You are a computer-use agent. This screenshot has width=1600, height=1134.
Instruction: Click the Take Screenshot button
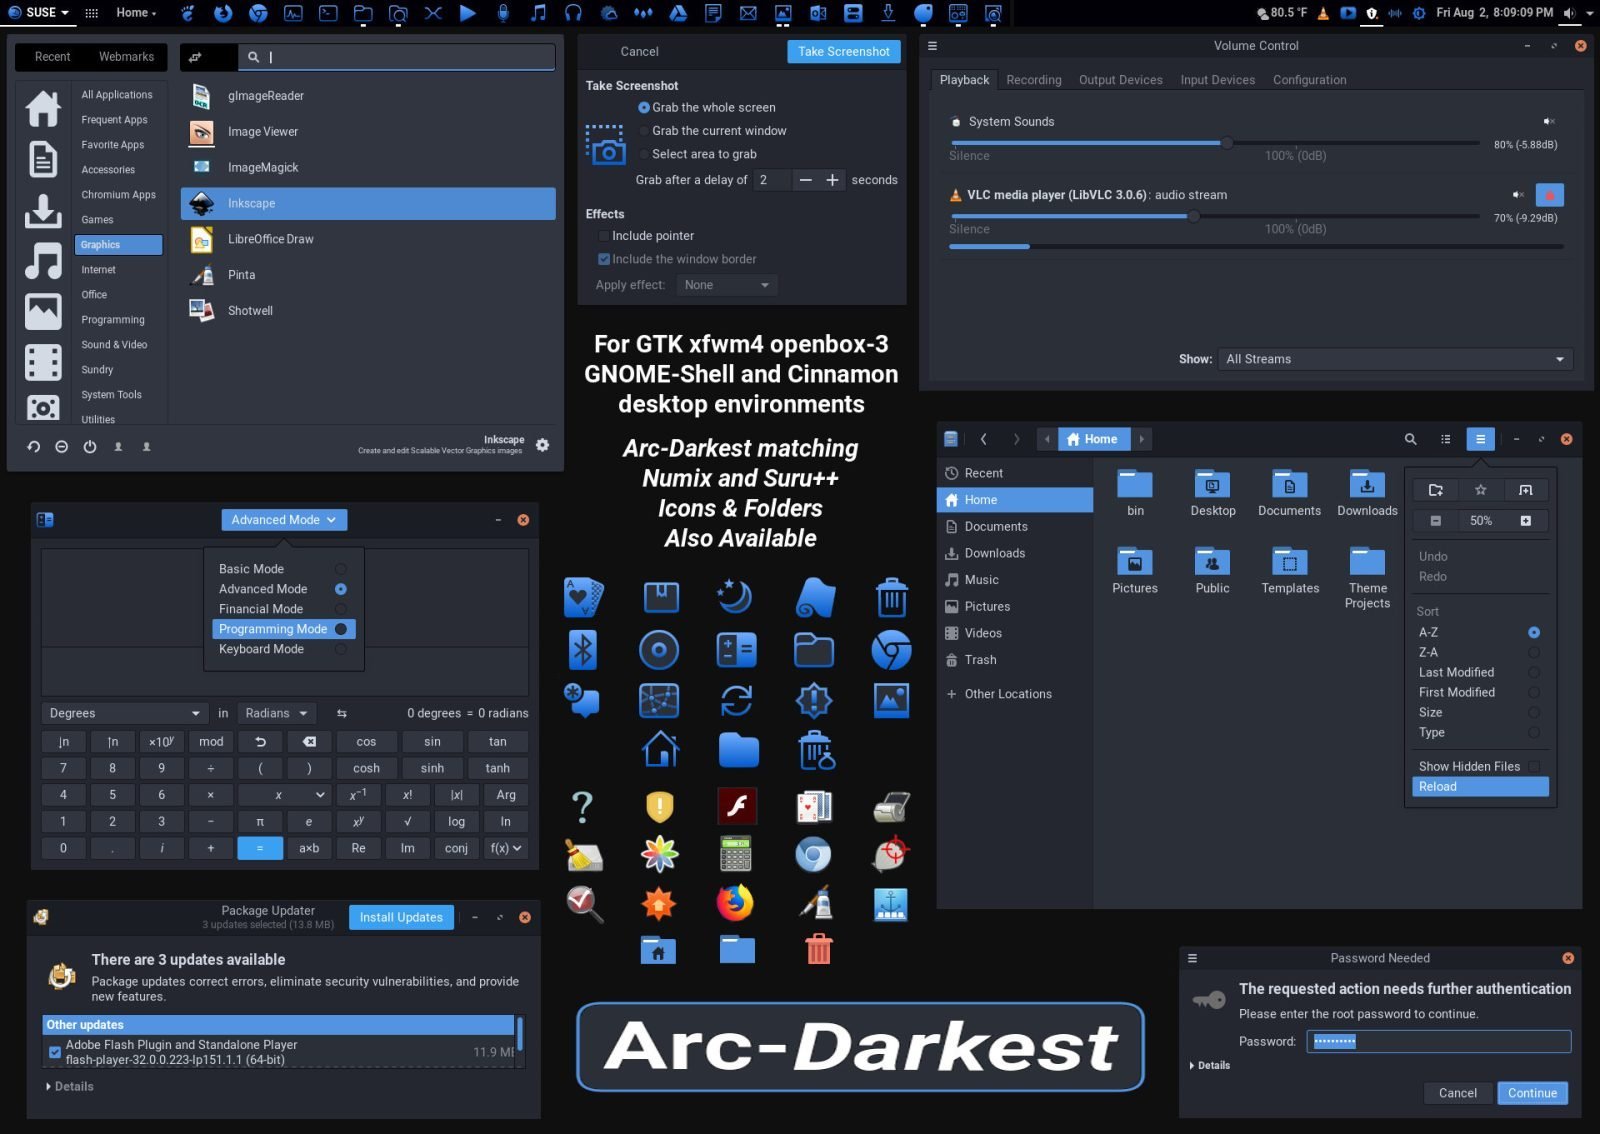[843, 51]
